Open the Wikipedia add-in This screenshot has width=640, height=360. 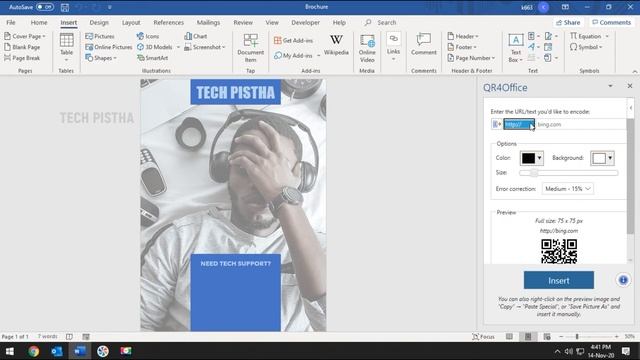coord(336,44)
